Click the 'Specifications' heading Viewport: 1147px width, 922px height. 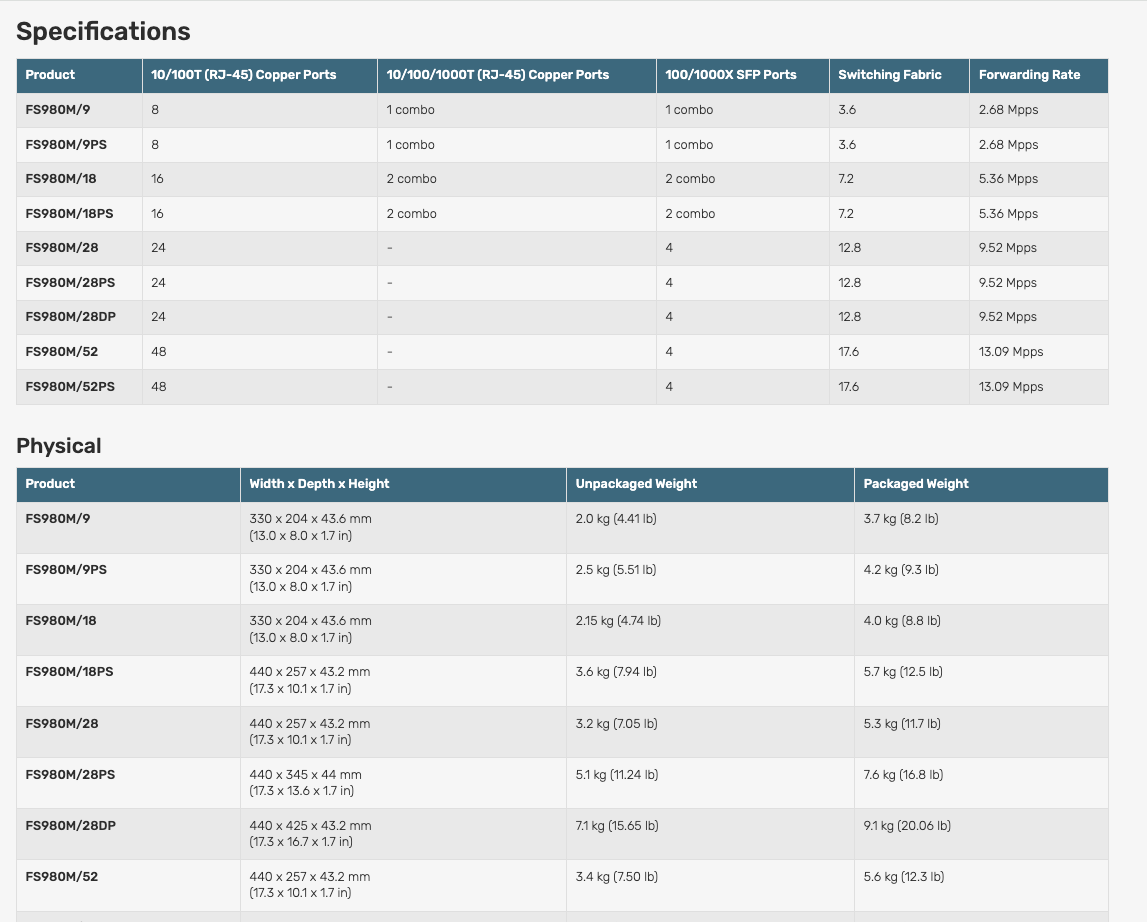[103, 31]
